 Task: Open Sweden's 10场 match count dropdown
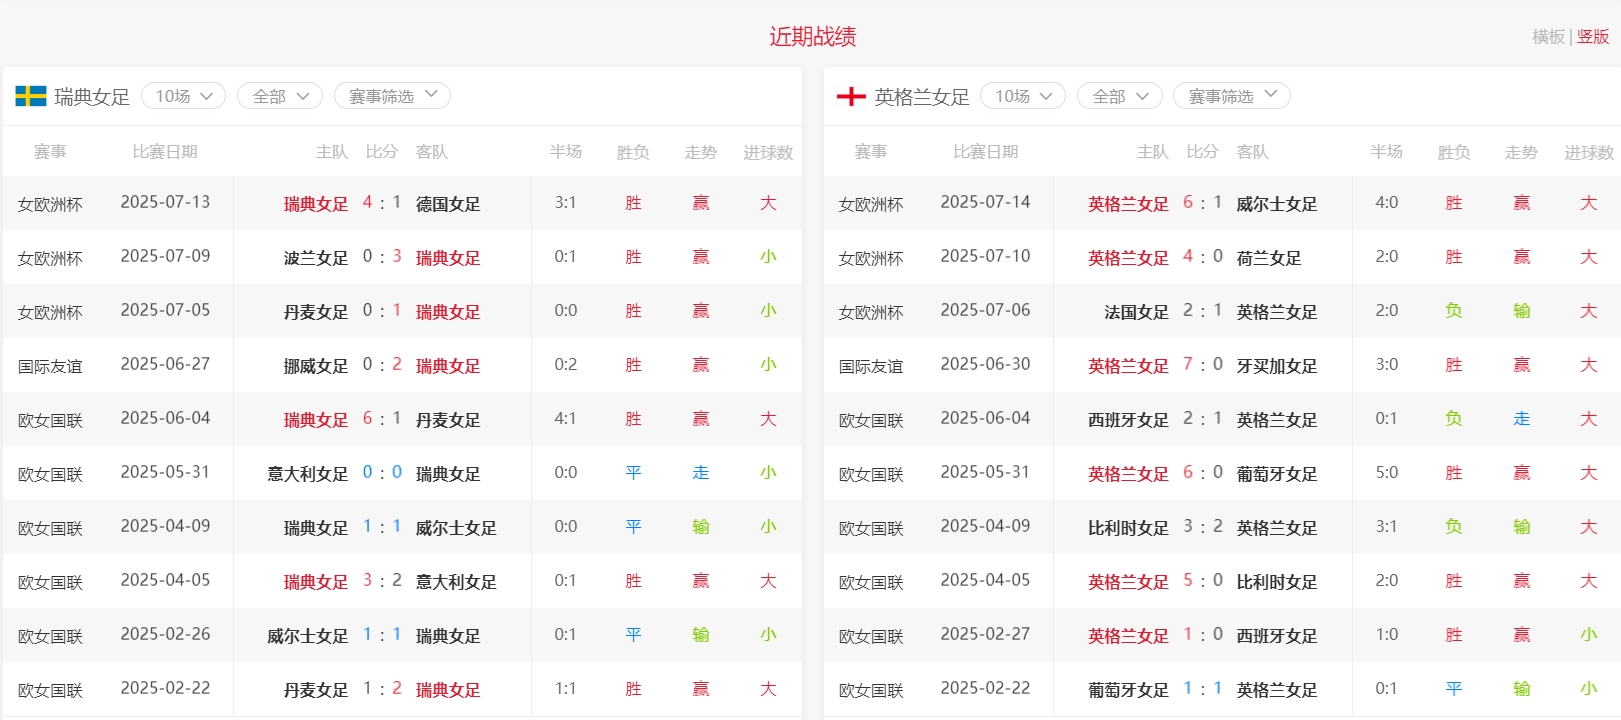183,96
